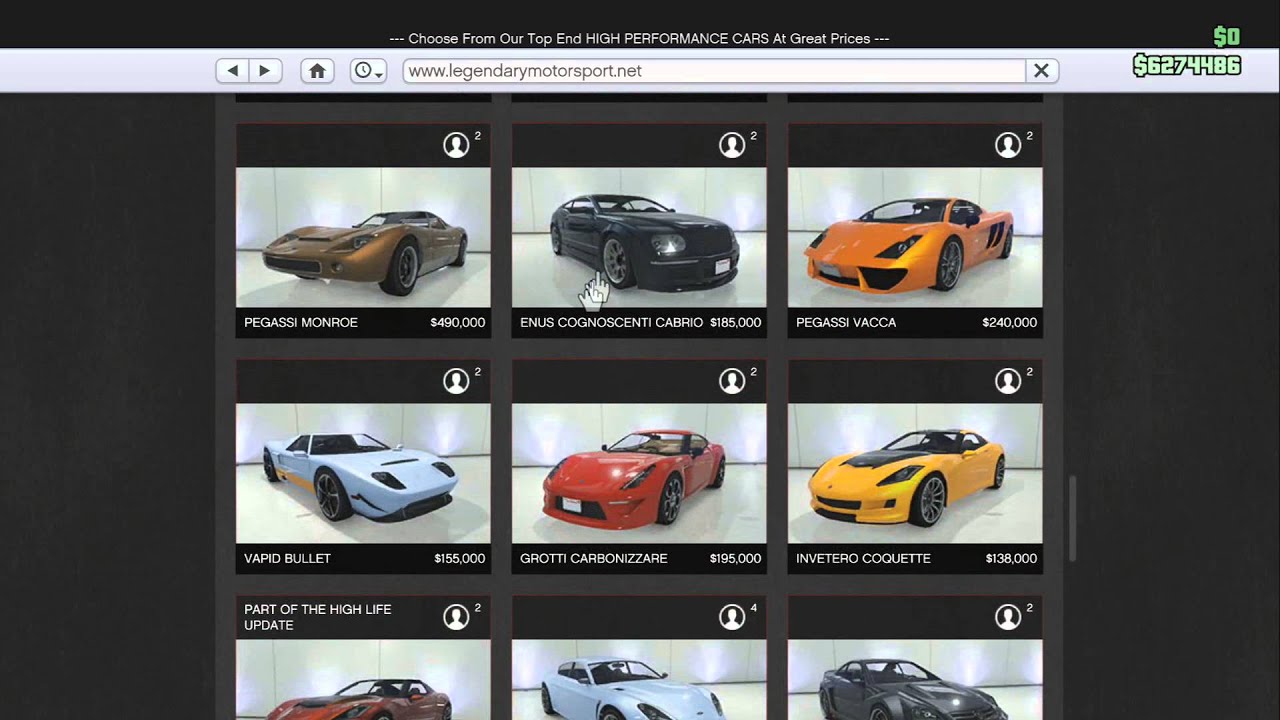Go back with the browser back arrow
Image resolution: width=1280 pixels, height=720 pixels.
[x=233, y=71]
